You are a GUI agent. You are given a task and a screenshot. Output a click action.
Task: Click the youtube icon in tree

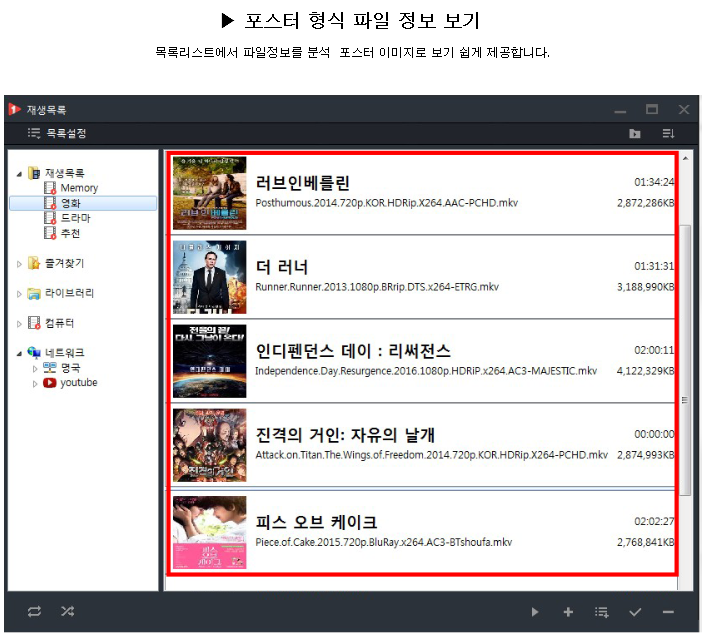point(49,383)
